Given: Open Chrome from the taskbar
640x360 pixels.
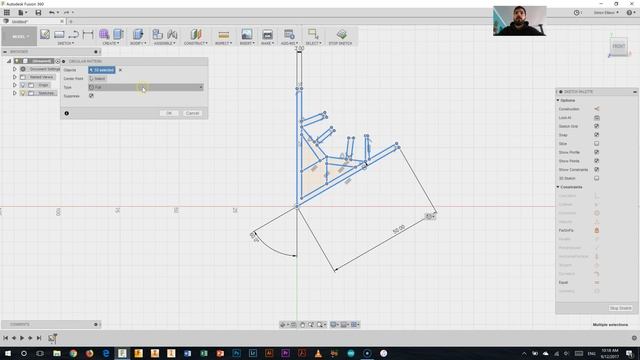Looking at the screenshot, I should [x=73, y=353].
